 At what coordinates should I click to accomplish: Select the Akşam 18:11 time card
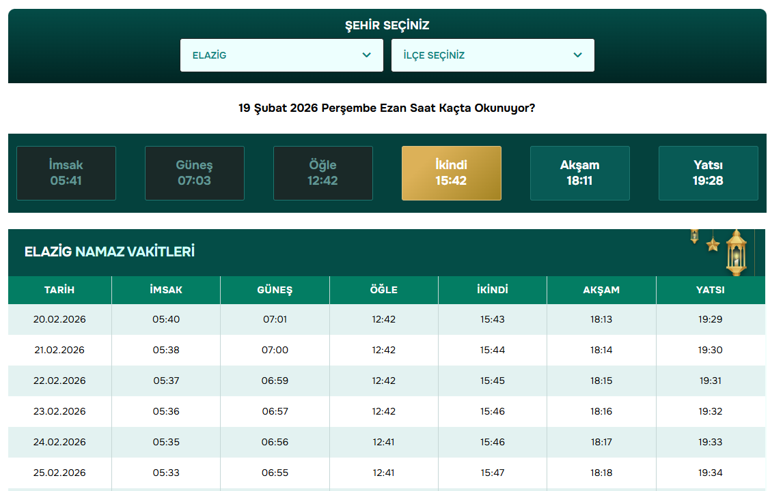580,173
